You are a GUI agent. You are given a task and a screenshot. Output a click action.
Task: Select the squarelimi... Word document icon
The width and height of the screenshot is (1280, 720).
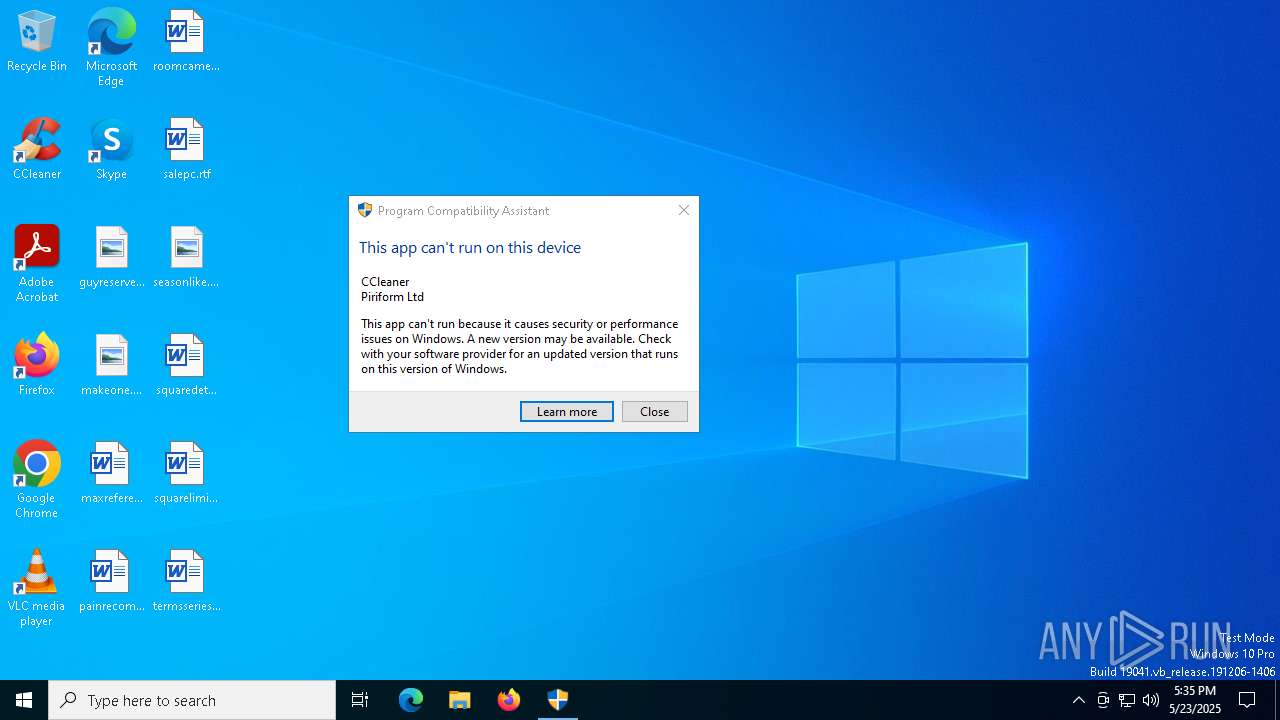(x=186, y=474)
